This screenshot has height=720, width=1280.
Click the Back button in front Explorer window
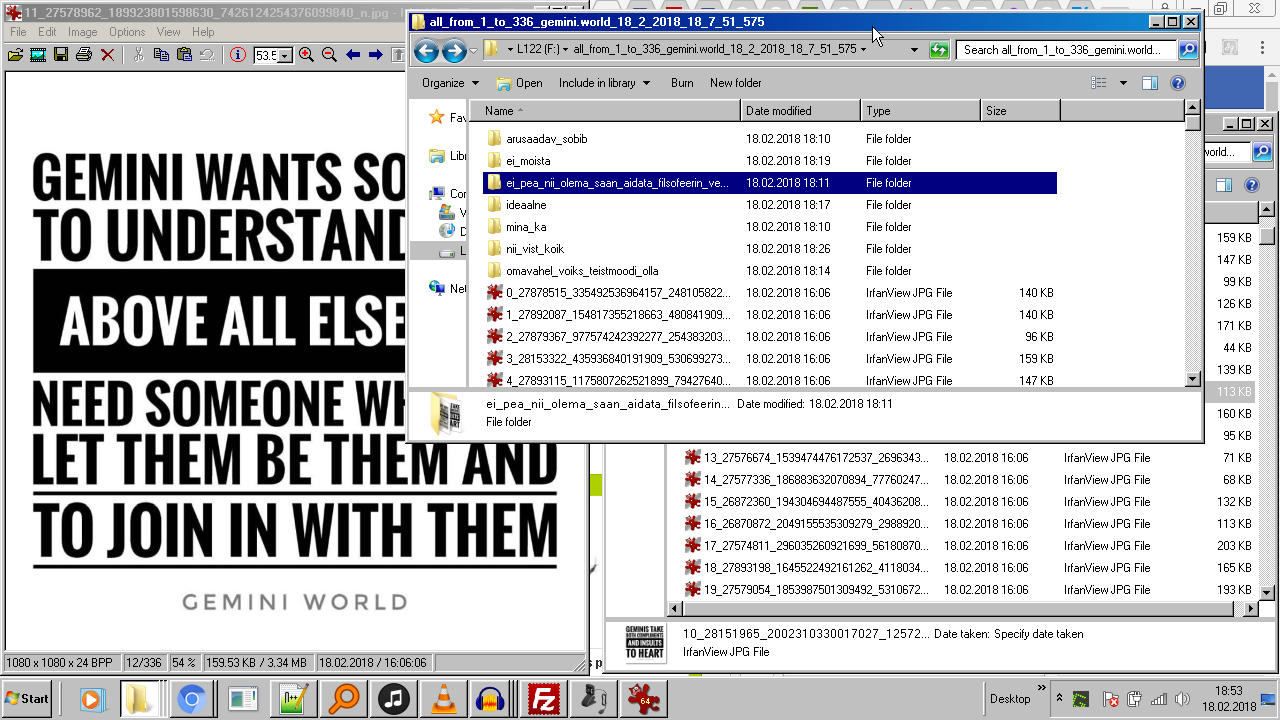(x=426, y=50)
